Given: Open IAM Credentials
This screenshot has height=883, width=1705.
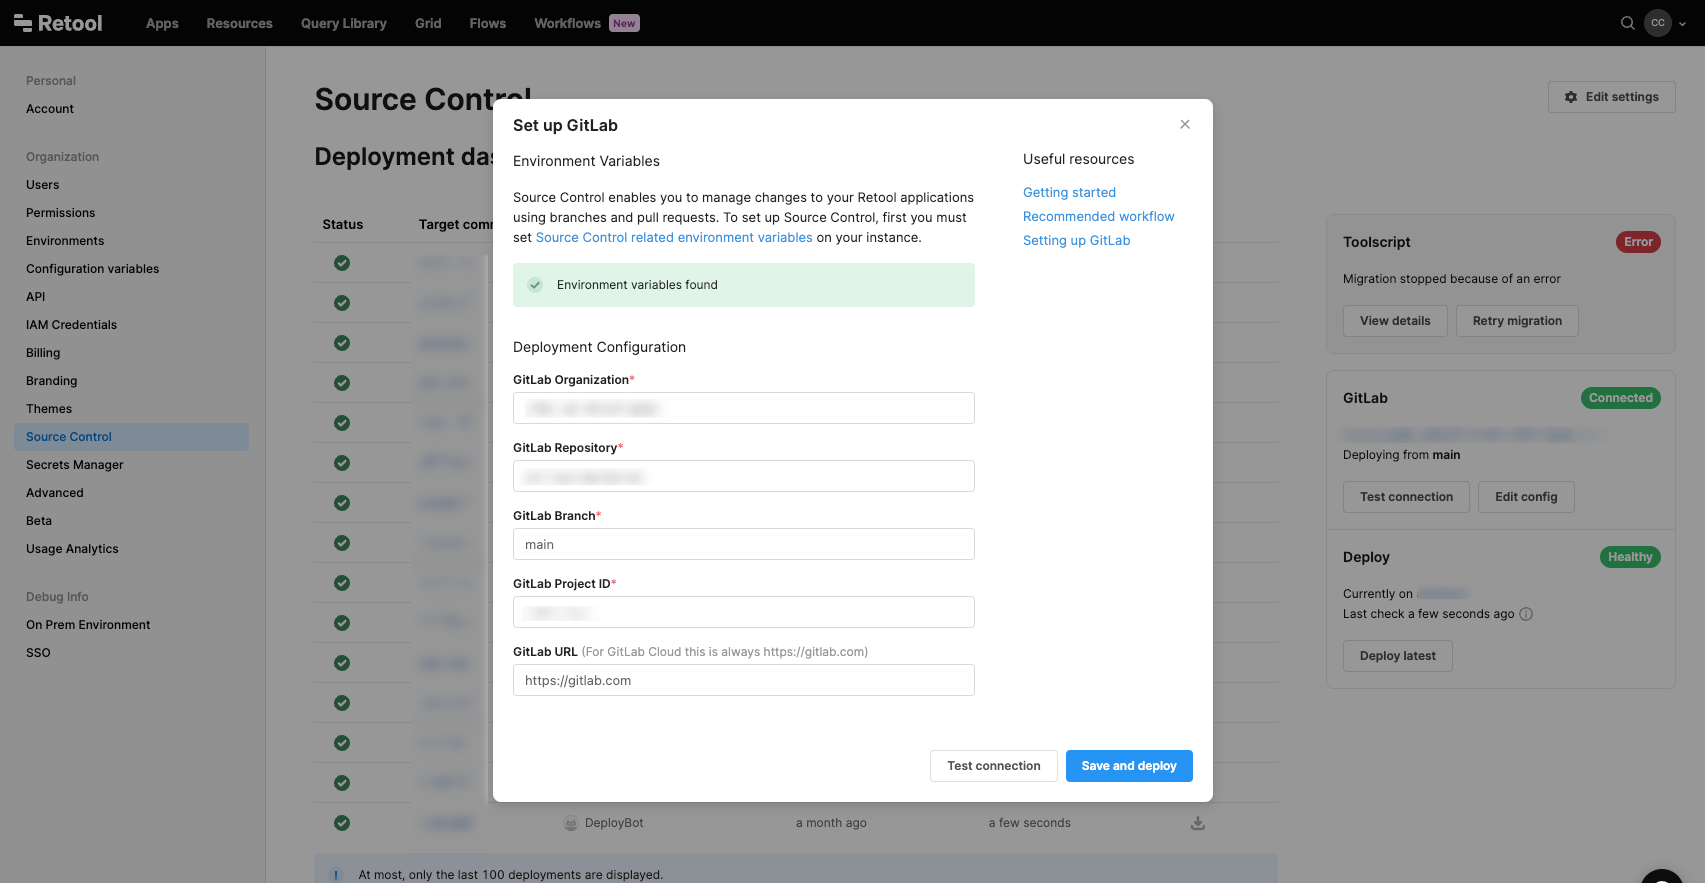Looking at the screenshot, I should coord(72,325).
